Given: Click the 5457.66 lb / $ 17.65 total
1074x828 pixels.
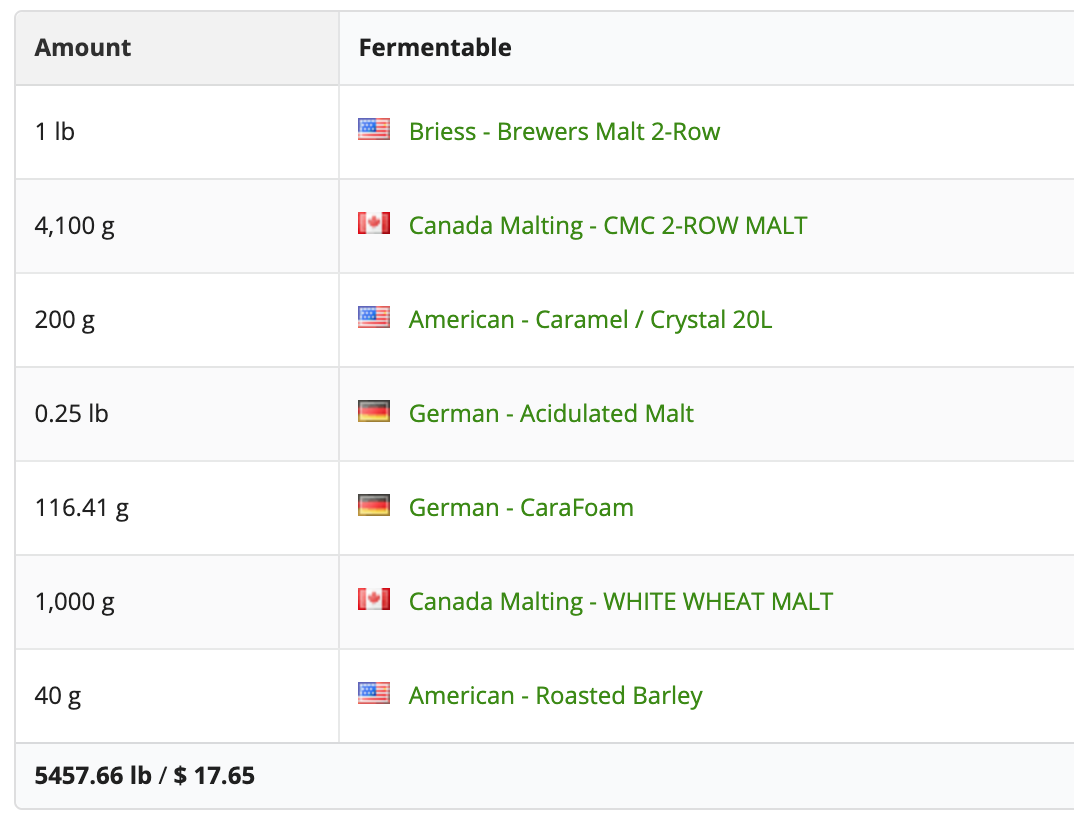Looking at the screenshot, I should tap(145, 776).
